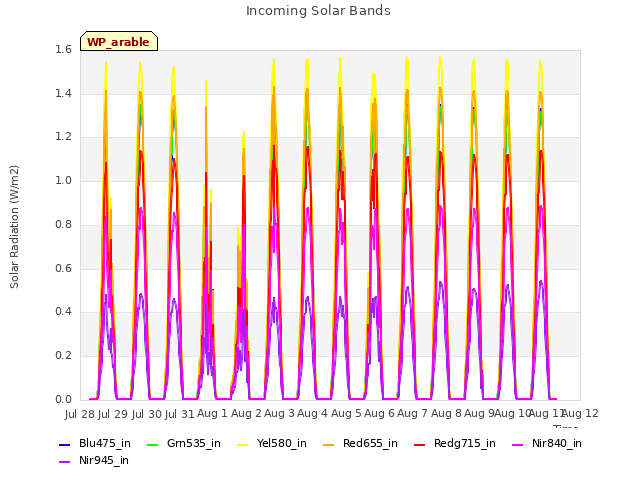The width and height of the screenshot is (640, 480).
Task: Click the 0.8 y-axis tick label
Action: click(x=63, y=224)
